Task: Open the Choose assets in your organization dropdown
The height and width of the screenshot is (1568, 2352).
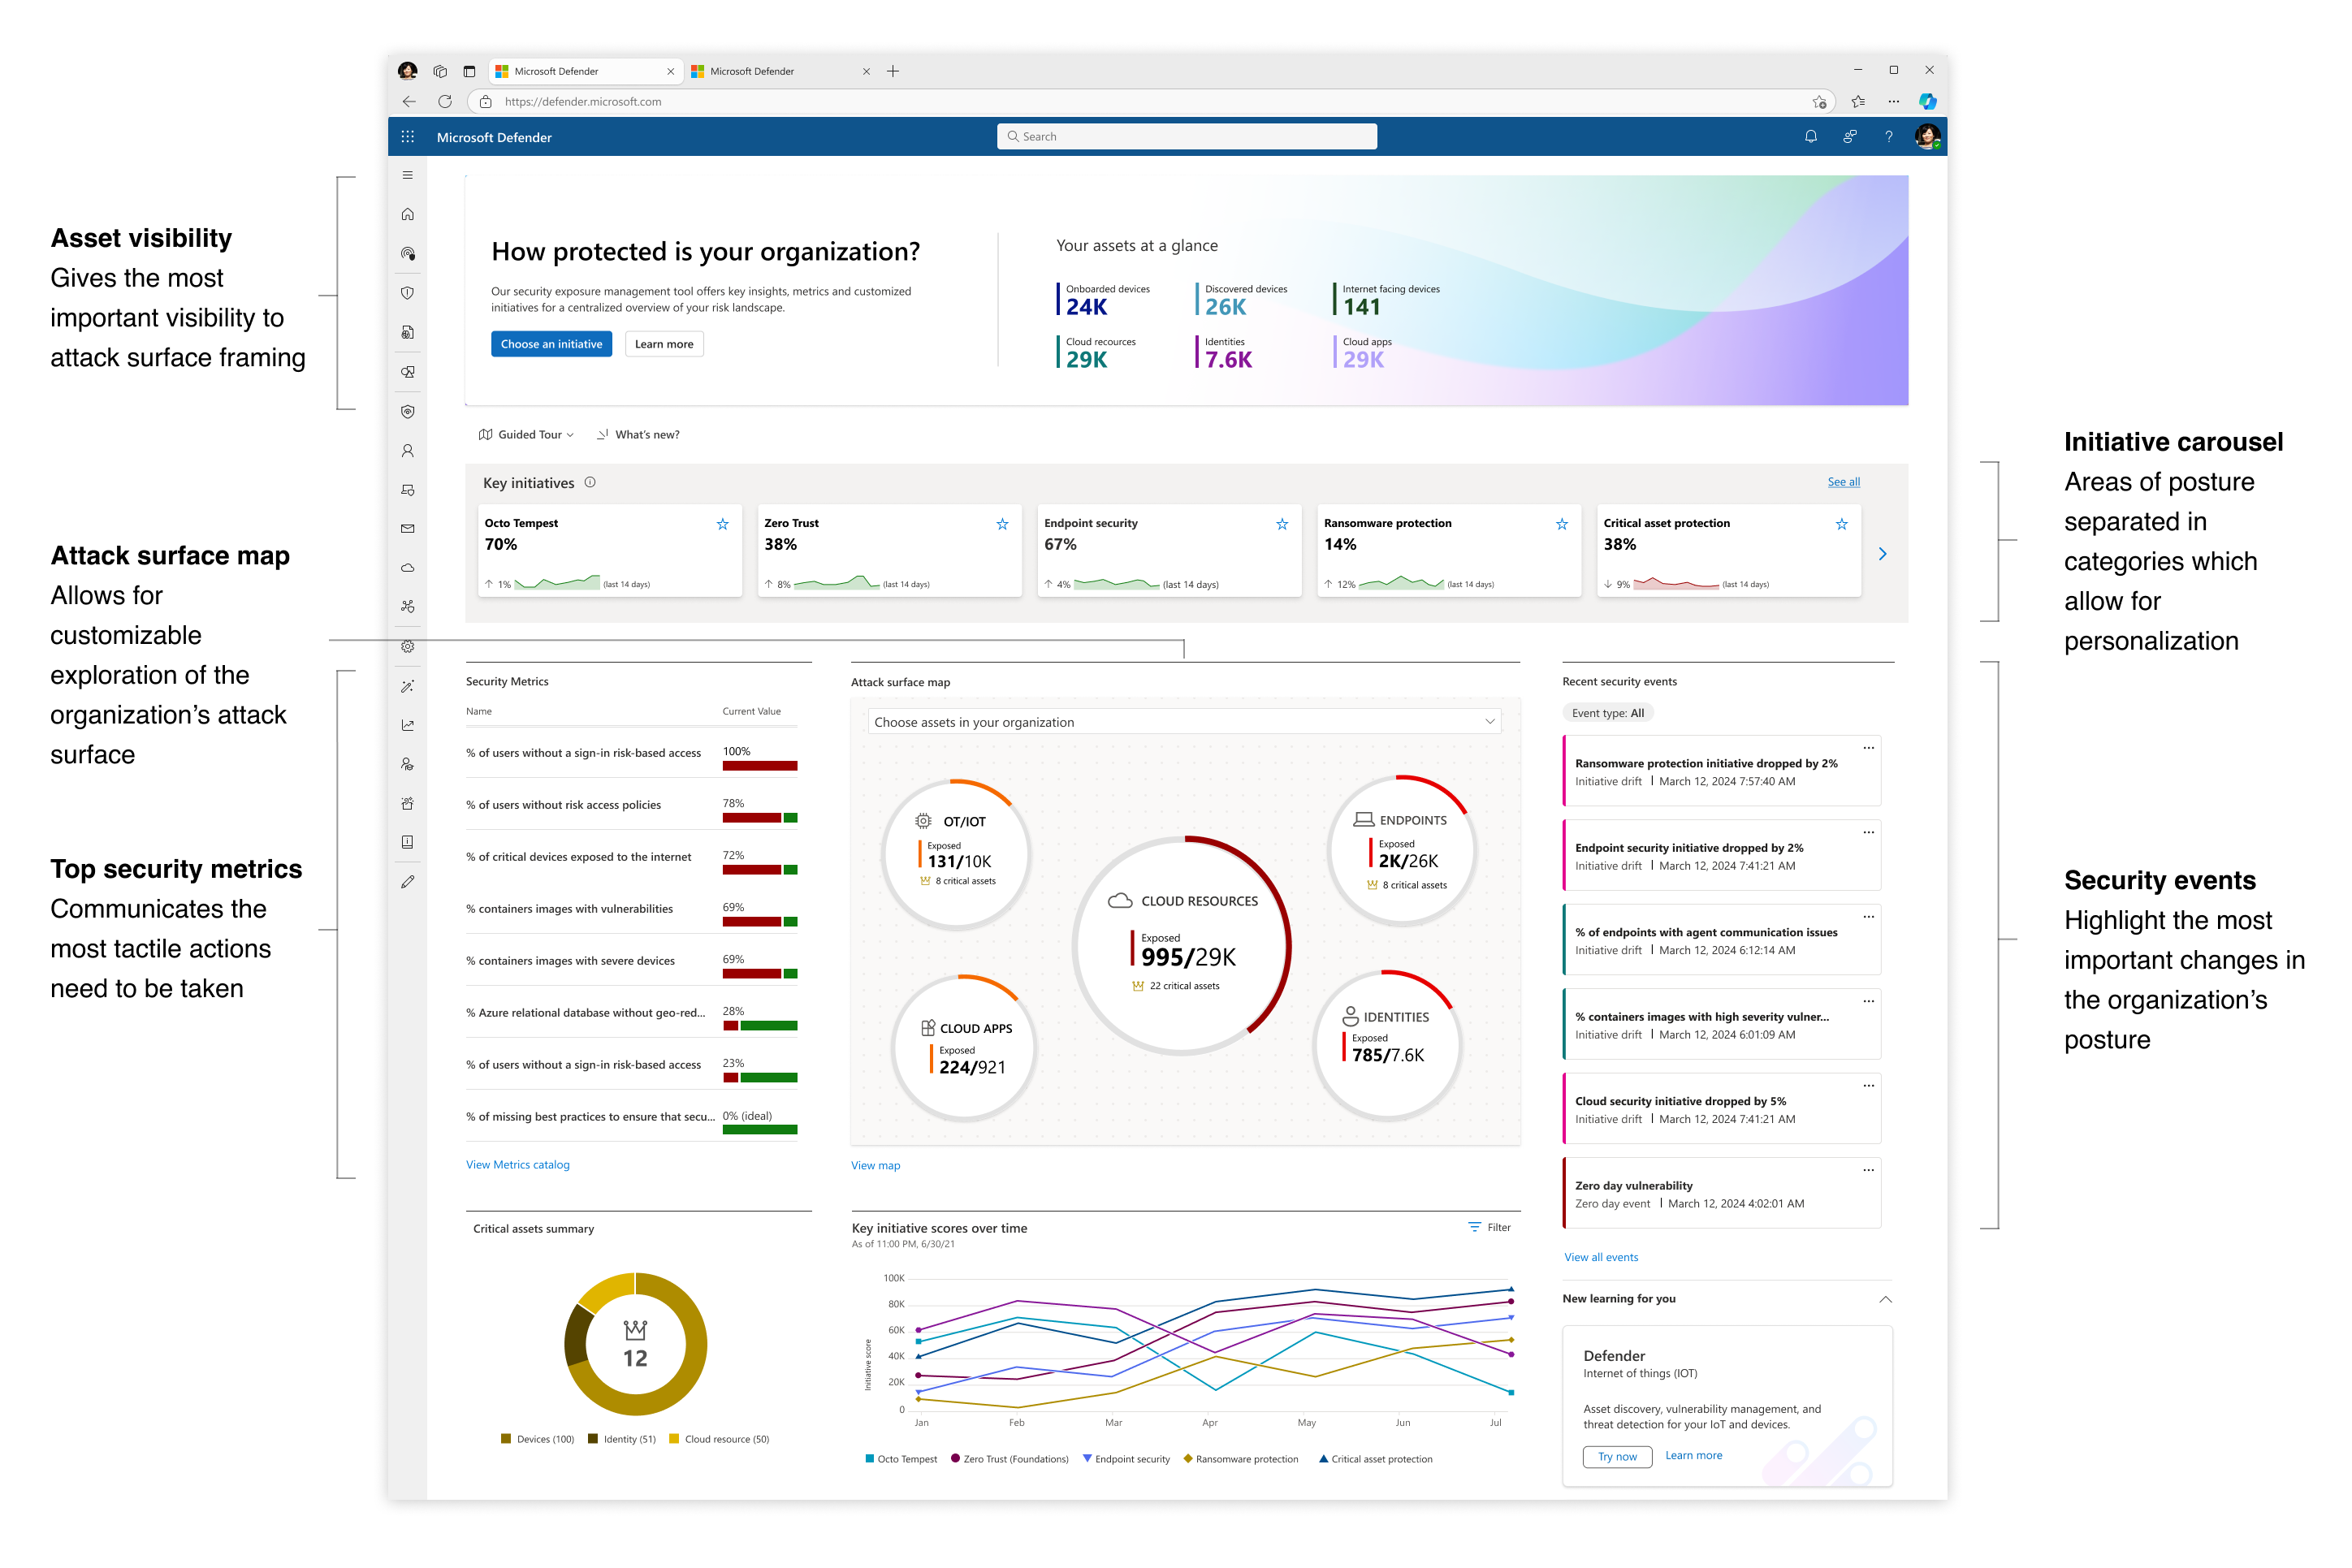Action: pos(1183,722)
